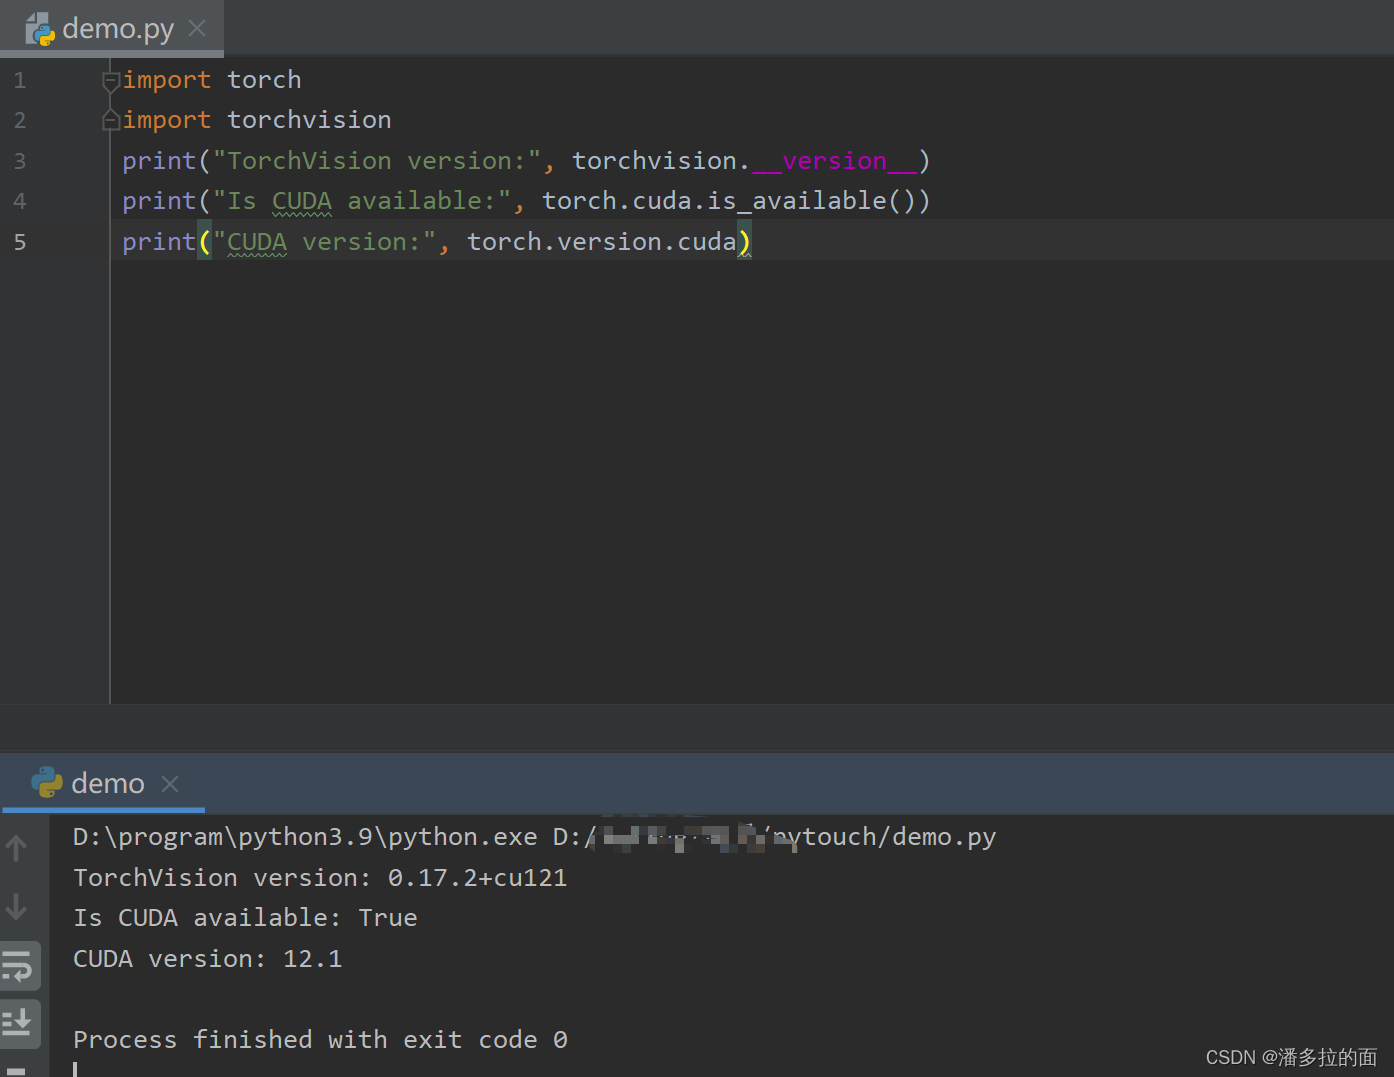Select the demo run tab
The width and height of the screenshot is (1394, 1077).
tap(104, 783)
